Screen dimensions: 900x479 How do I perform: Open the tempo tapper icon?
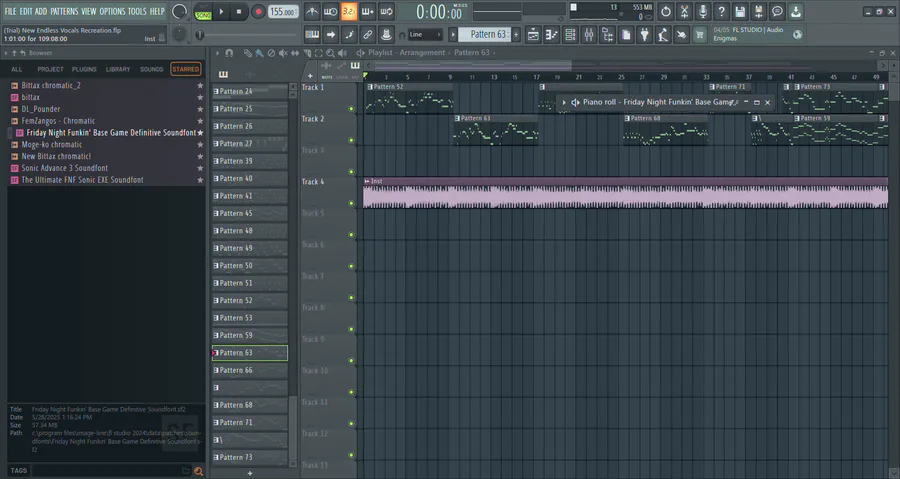(x=663, y=35)
